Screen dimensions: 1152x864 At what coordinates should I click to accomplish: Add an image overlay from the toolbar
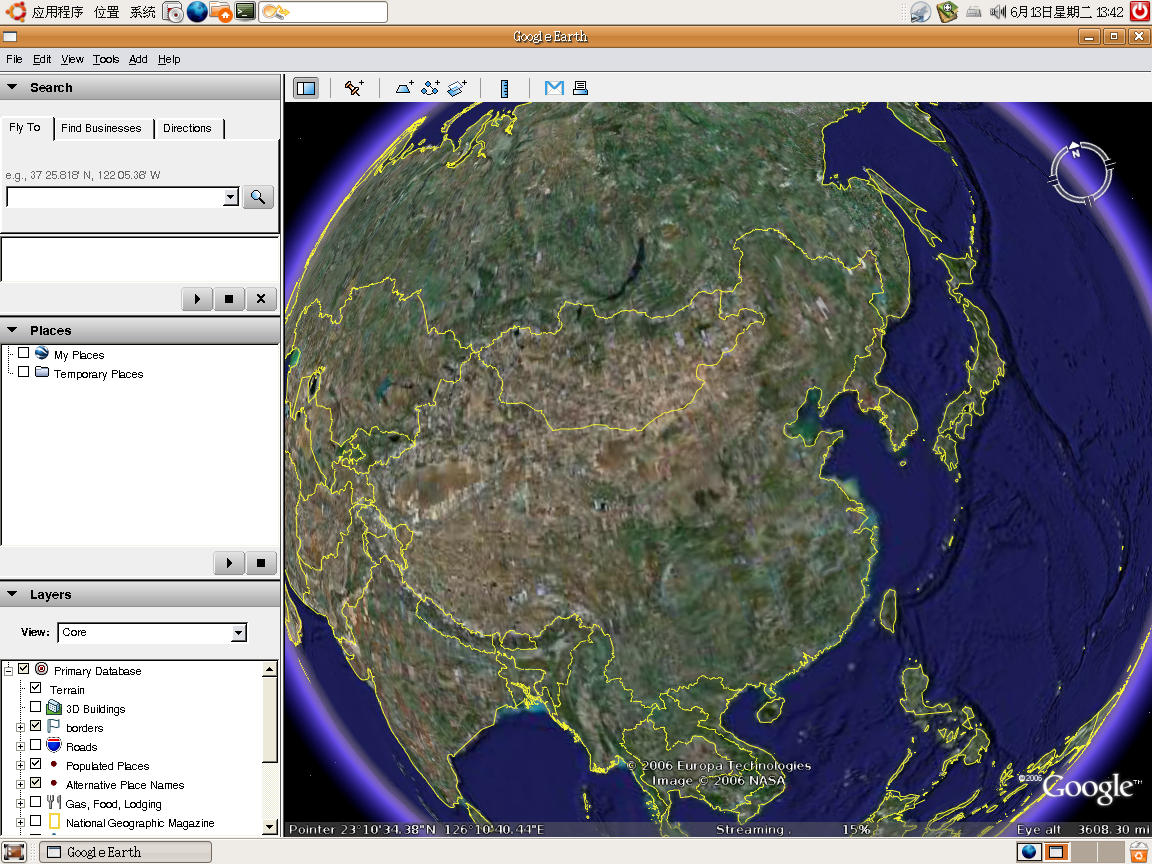pyautogui.click(x=457, y=88)
